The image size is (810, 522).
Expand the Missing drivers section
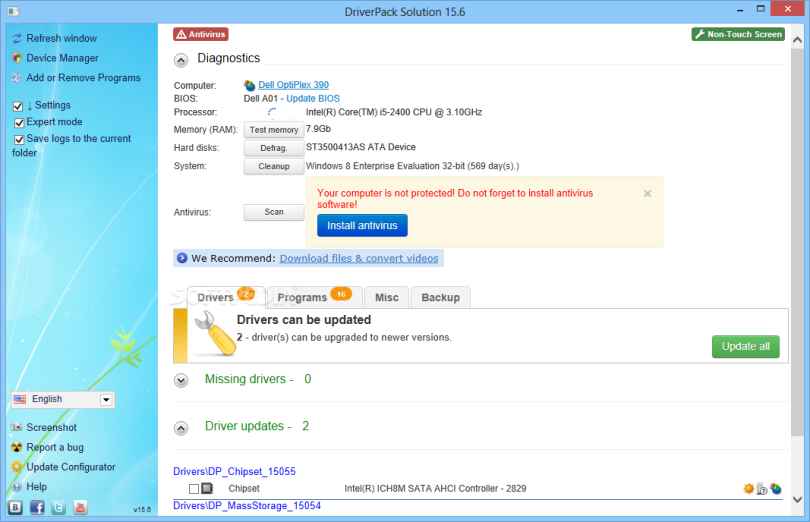181,380
